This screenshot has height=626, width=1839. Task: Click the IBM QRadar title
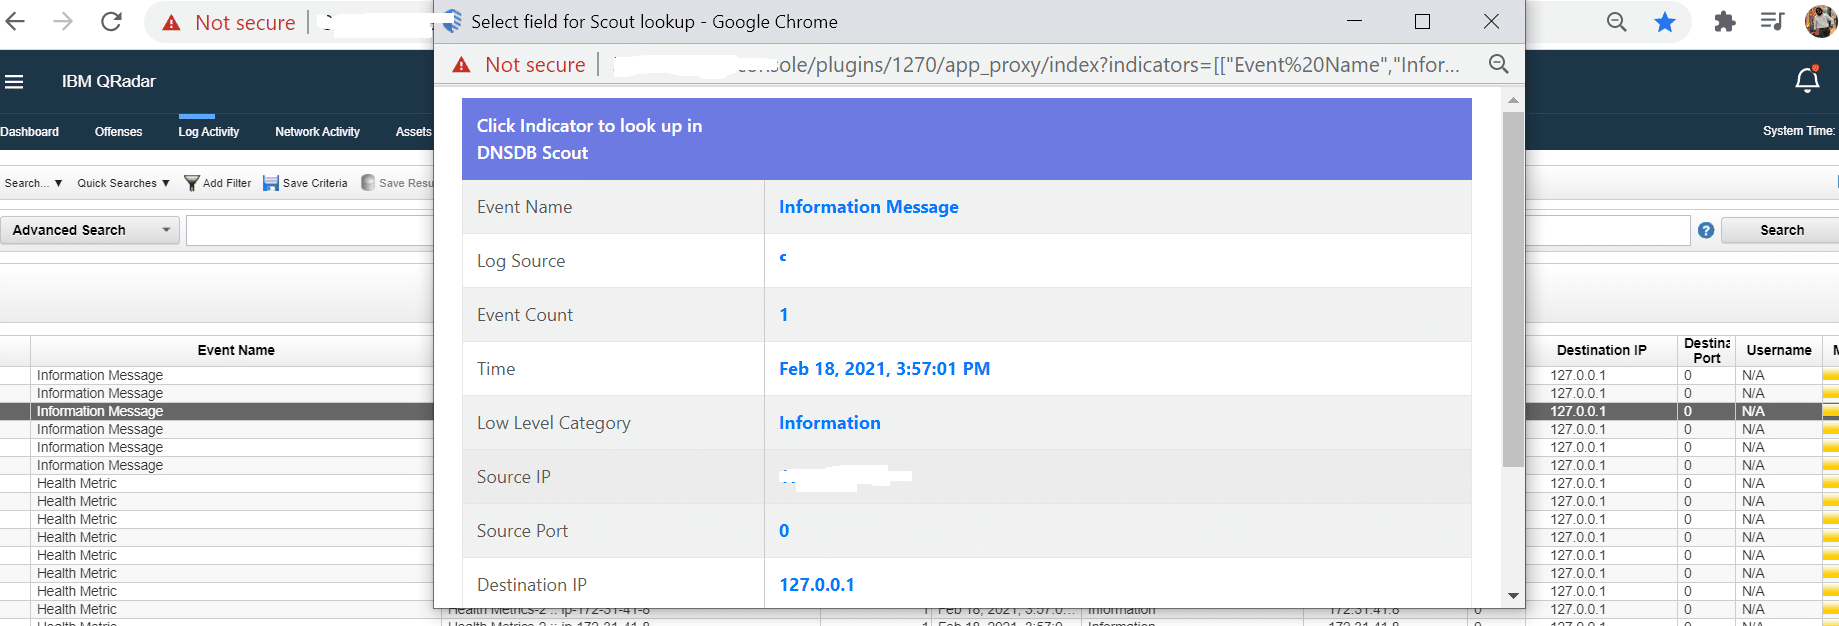[109, 81]
